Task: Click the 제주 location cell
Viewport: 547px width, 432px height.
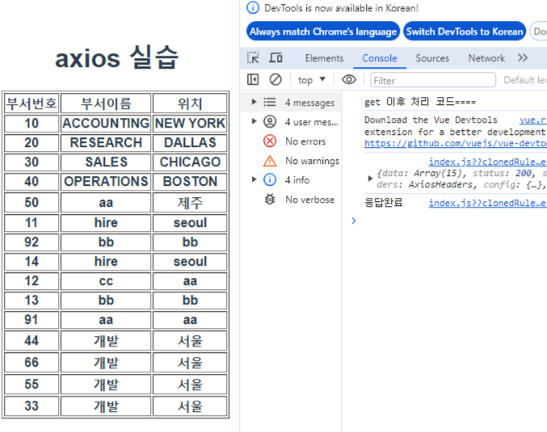Action: coord(190,202)
